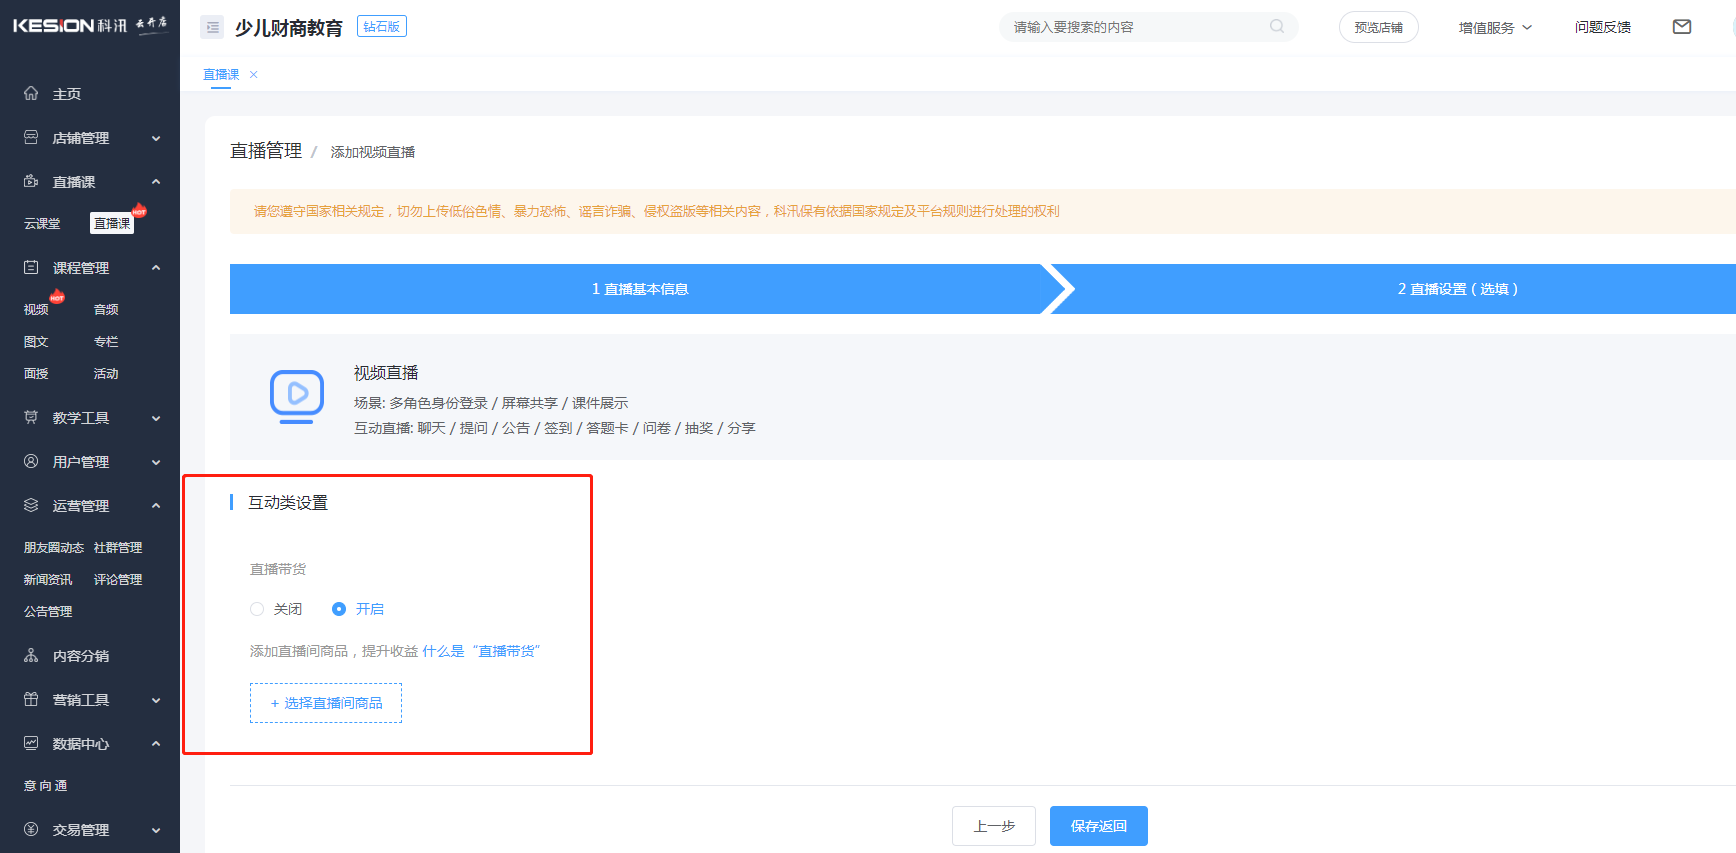Click the 视频直播 play icon
Viewport: 1736px width, 853px height.
pos(297,395)
